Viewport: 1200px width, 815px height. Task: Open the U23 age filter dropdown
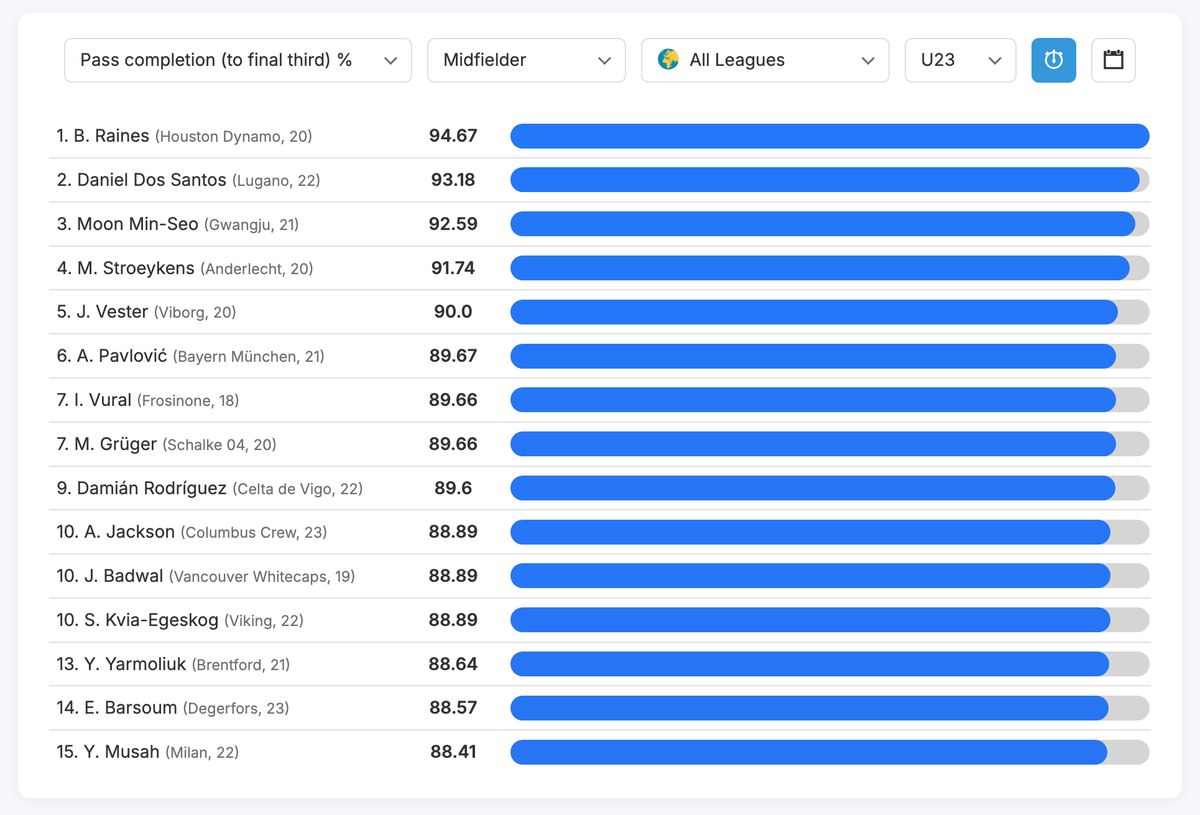(x=960, y=60)
